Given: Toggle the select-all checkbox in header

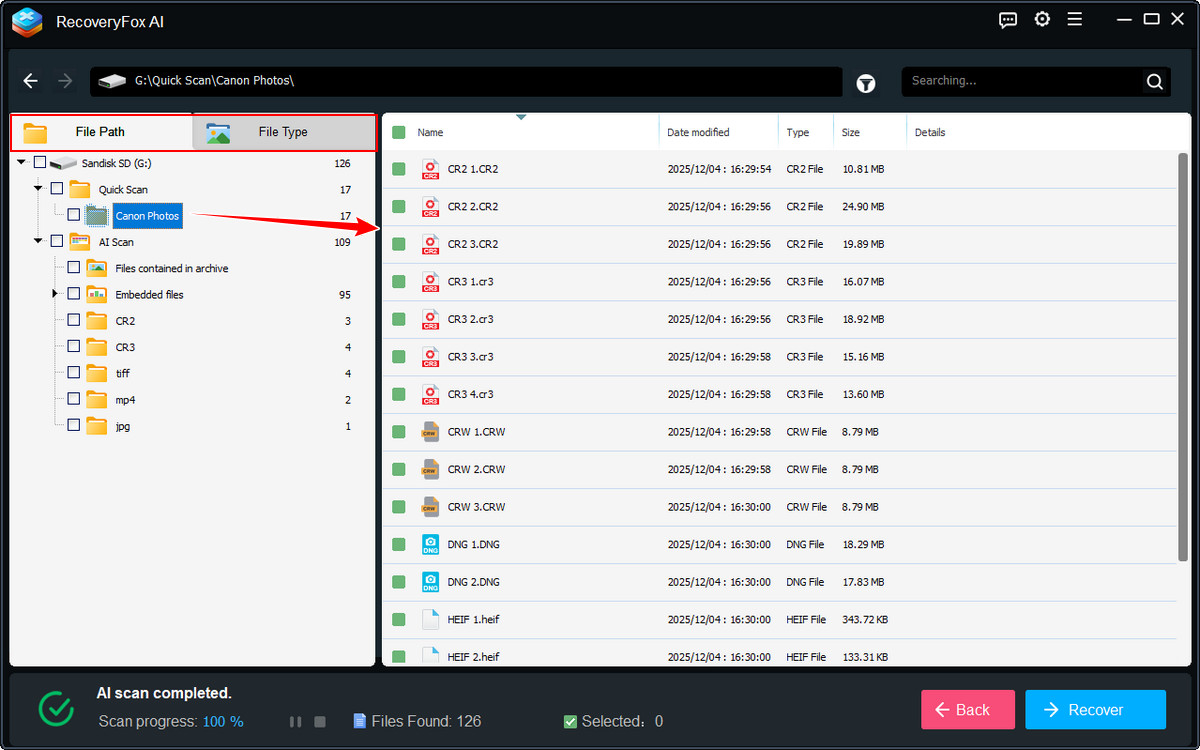Looking at the screenshot, I should point(399,132).
